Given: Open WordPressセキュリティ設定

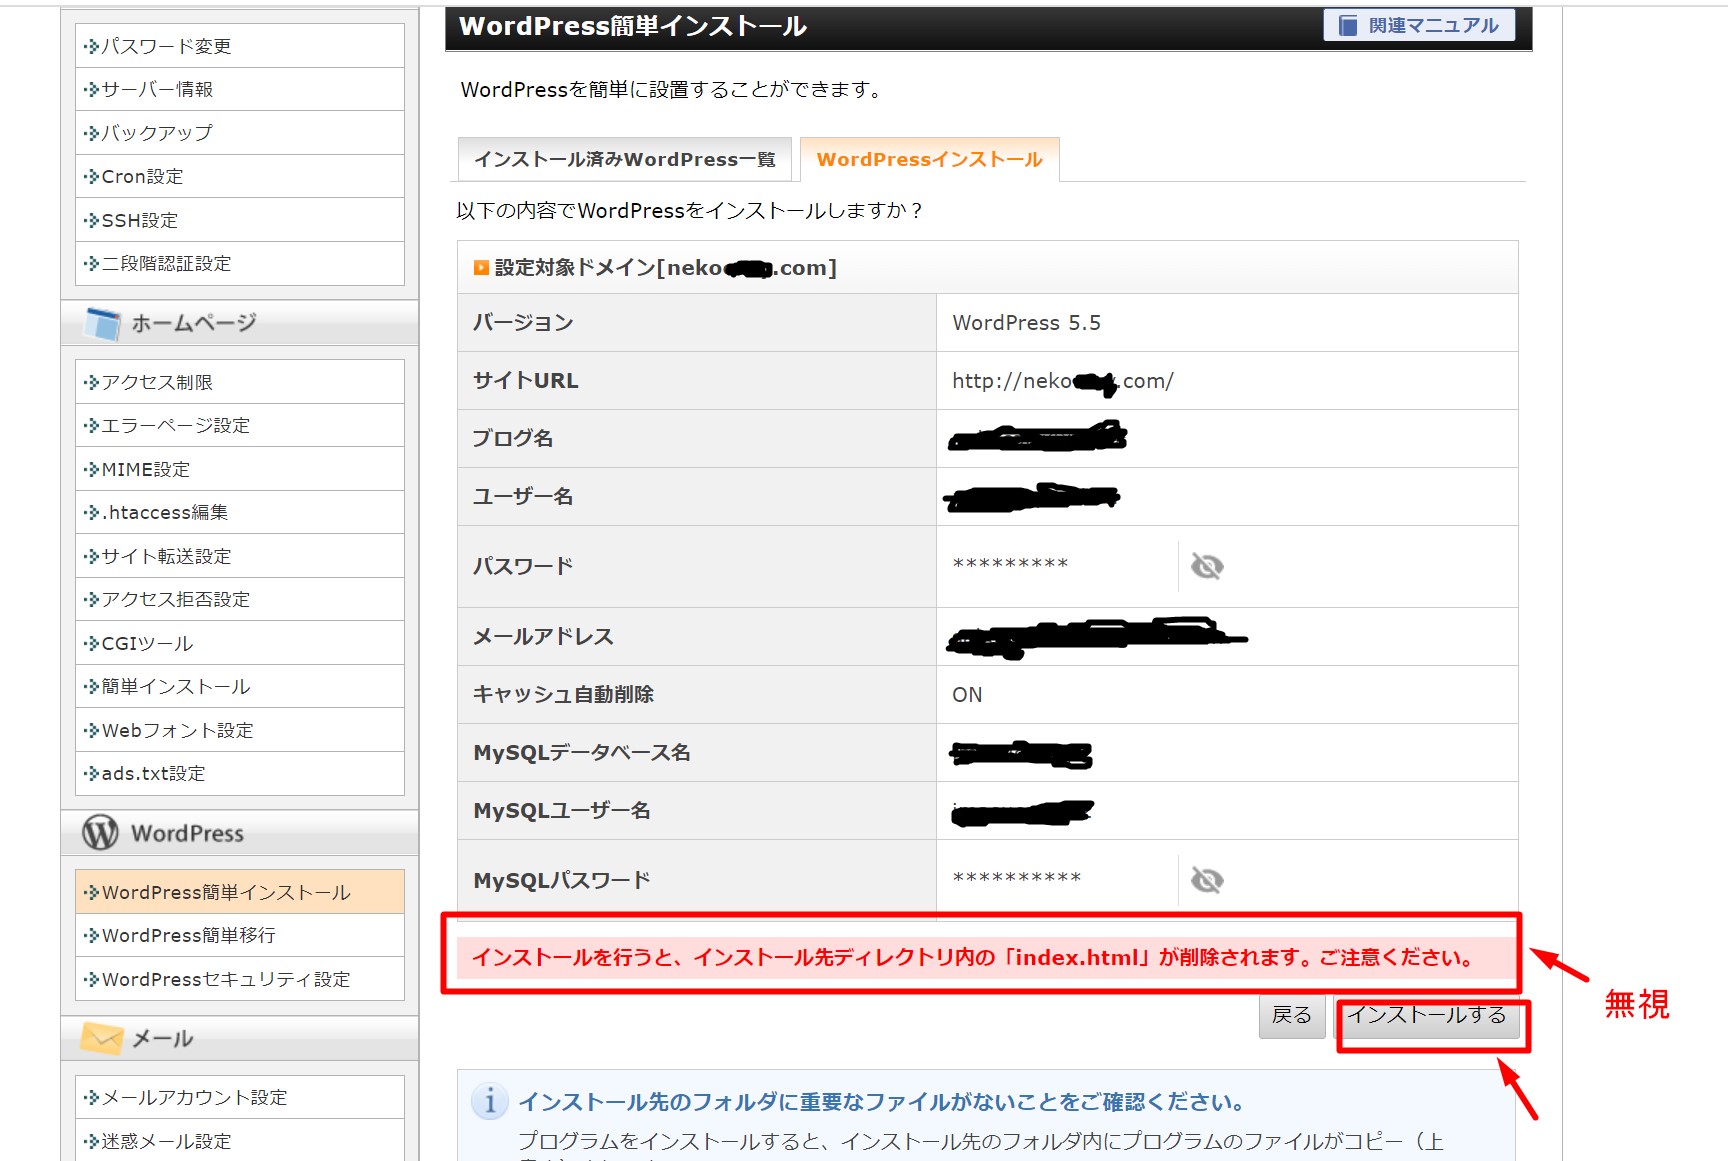Looking at the screenshot, I should pyautogui.click(x=240, y=979).
